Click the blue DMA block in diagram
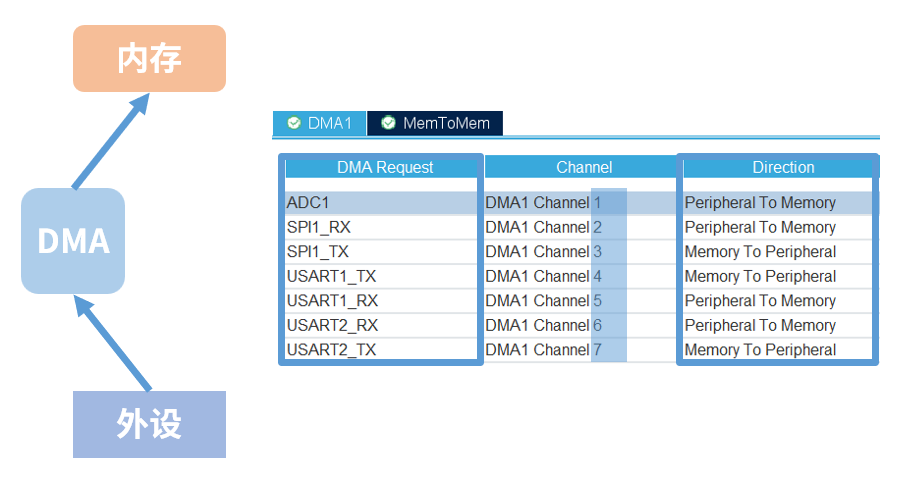Viewport: 897px width, 482px height. coord(73,241)
